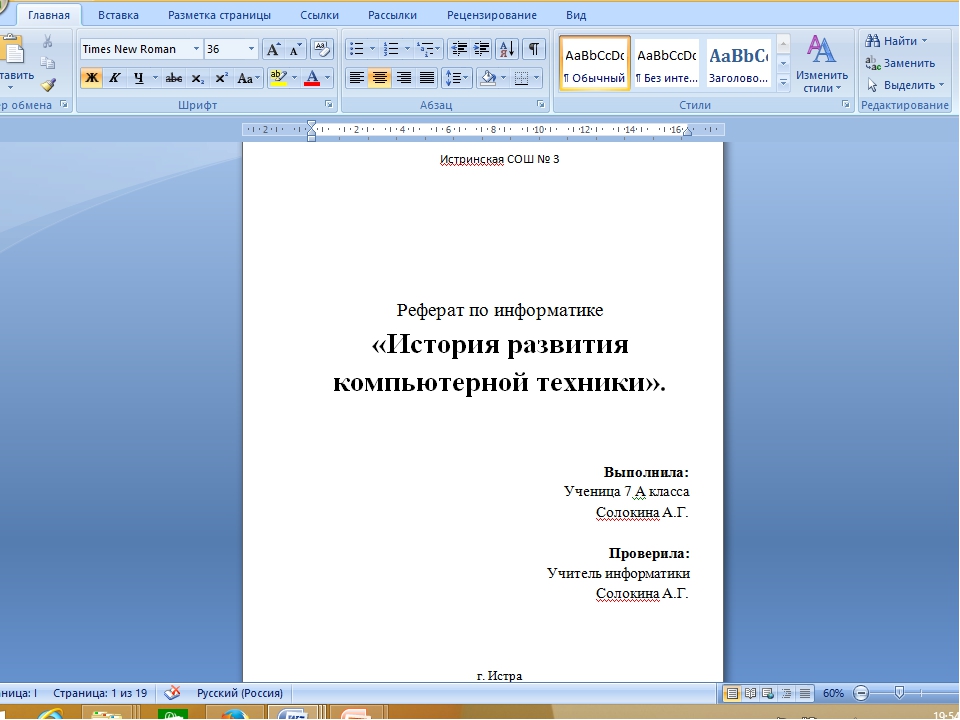Apply the superscript x² formatting
Image resolution: width=960 pixels, height=720 pixels.
coord(222,78)
